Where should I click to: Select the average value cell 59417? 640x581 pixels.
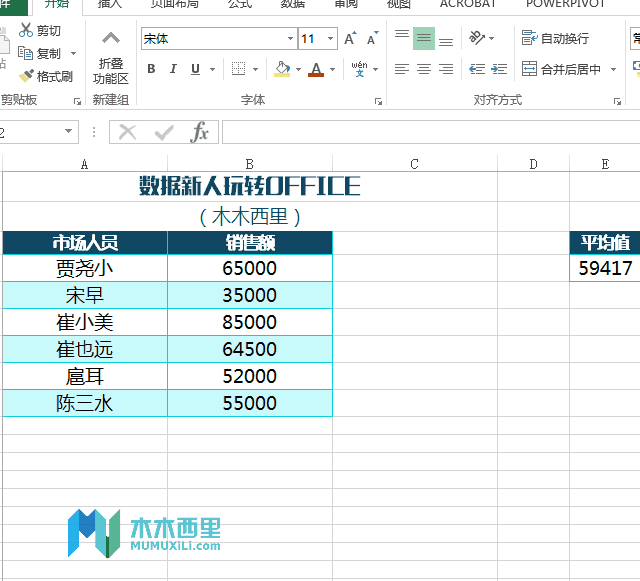[605, 268]
